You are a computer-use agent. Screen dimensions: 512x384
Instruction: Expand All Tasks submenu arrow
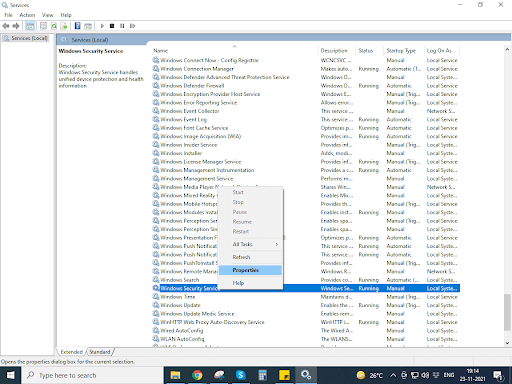277,244
